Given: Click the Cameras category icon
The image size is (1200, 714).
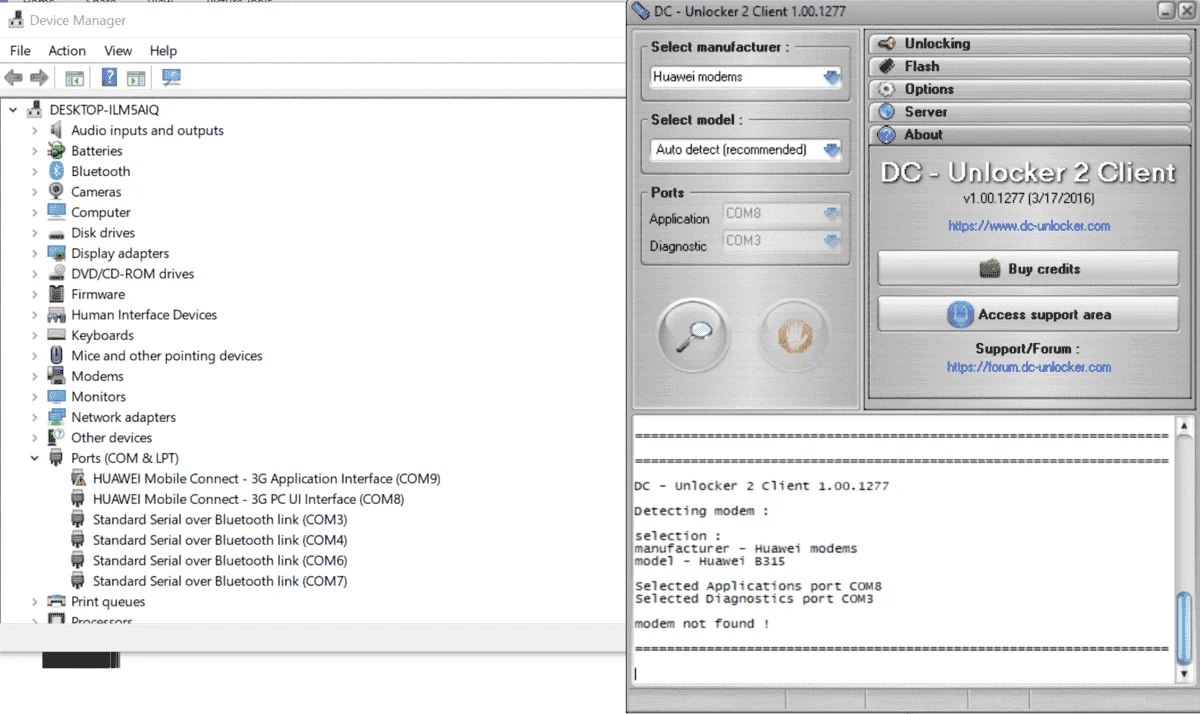Looking at the screenshot, I should [56, 192].
